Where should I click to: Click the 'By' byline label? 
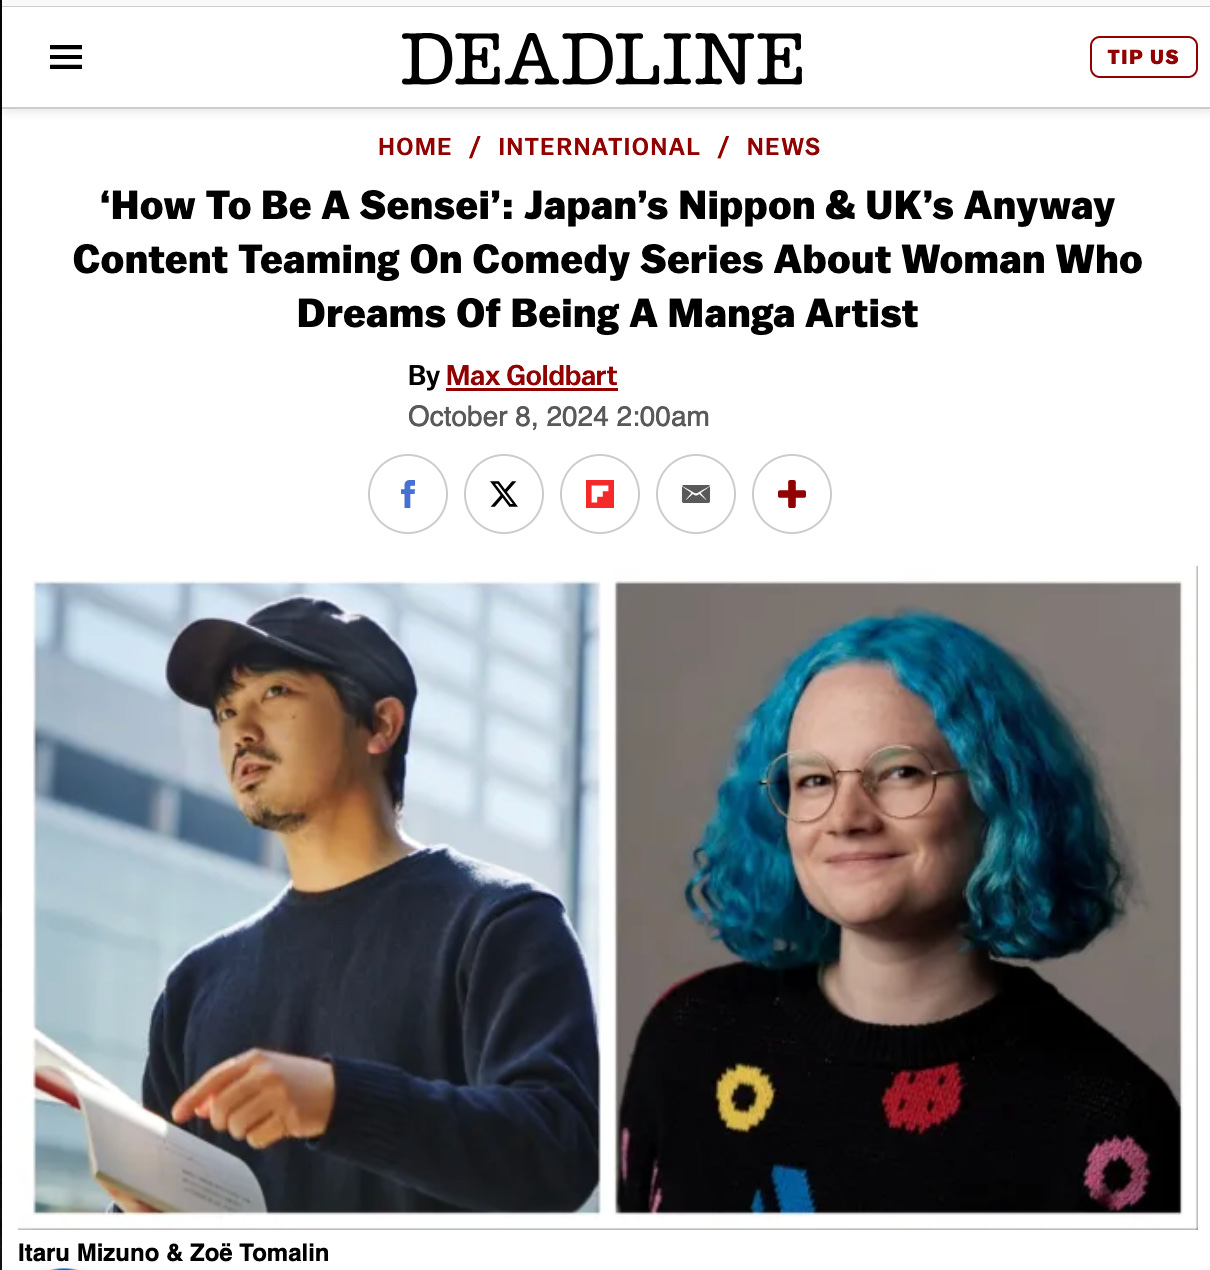424,376
